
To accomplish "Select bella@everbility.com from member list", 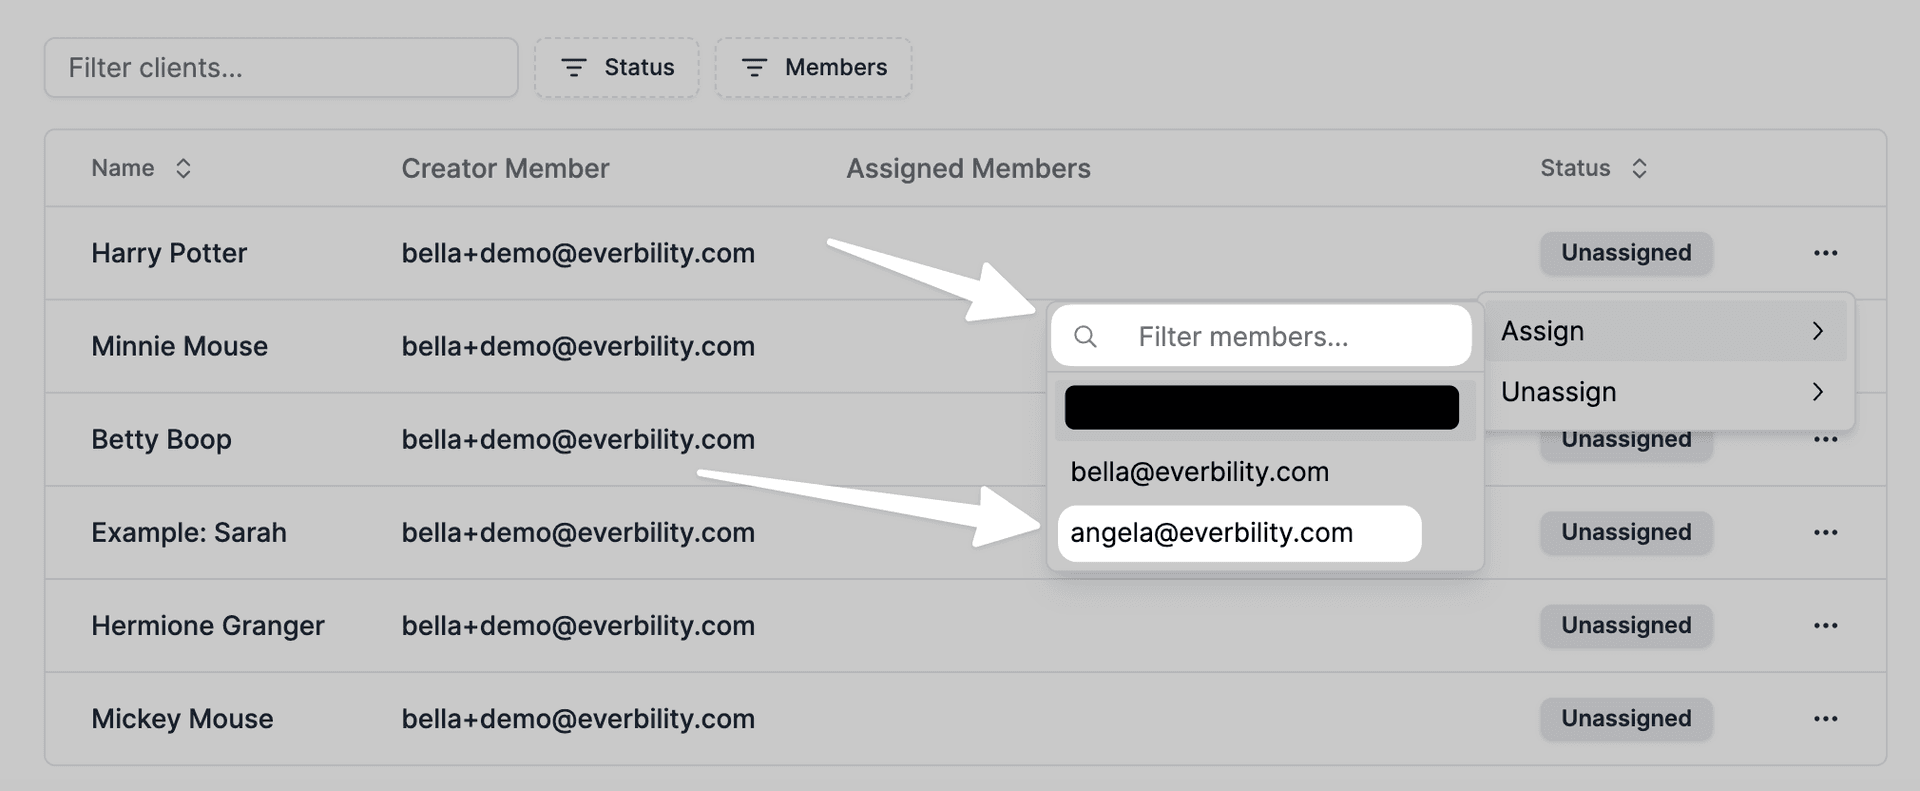I will pos(1199,472).
